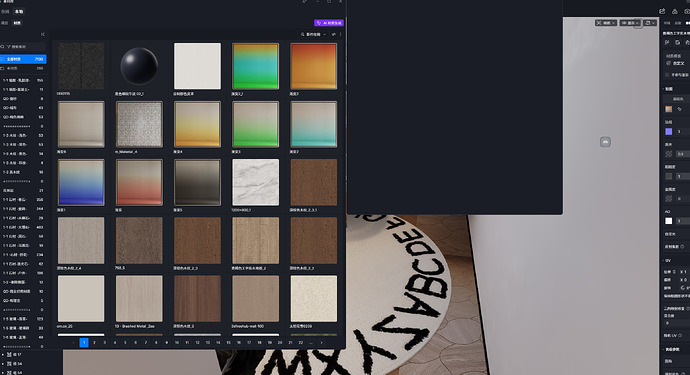The image size is (690, 375).
Task: Click the AI material generation button
Action: (x=329, y=23)
